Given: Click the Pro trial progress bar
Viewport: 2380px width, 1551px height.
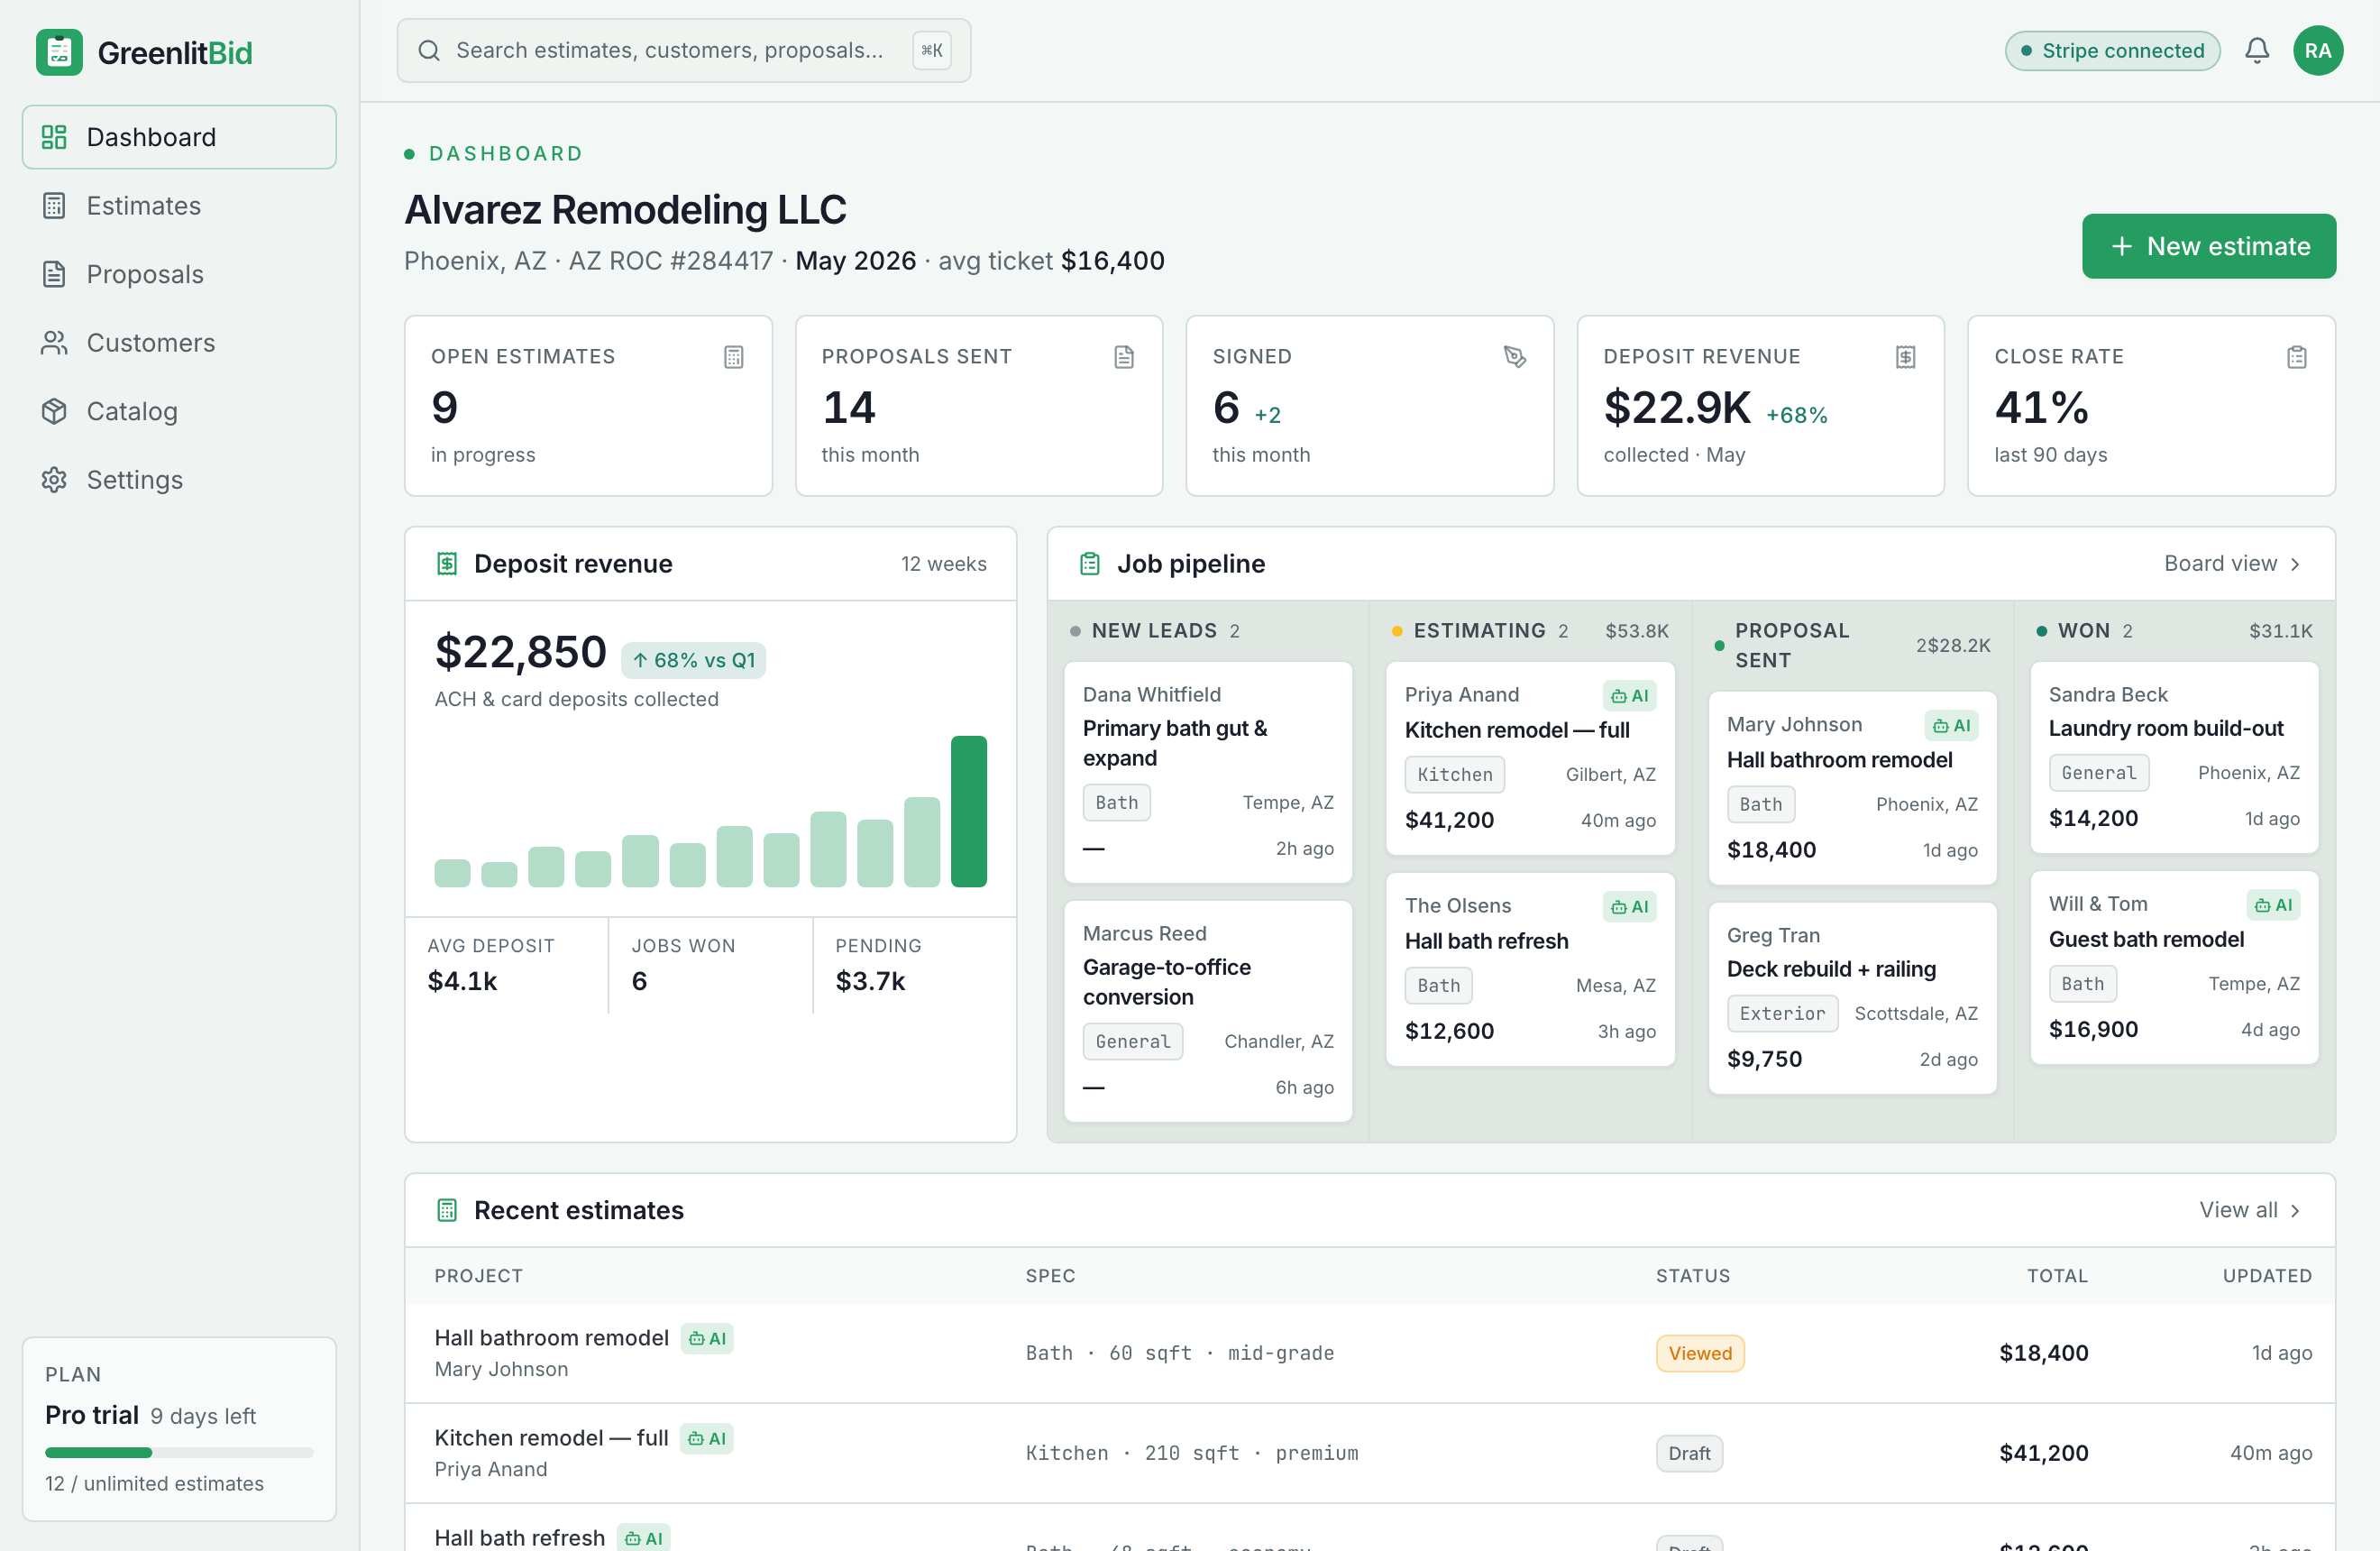Looking at the screenshot, I should coord(179,1452).
